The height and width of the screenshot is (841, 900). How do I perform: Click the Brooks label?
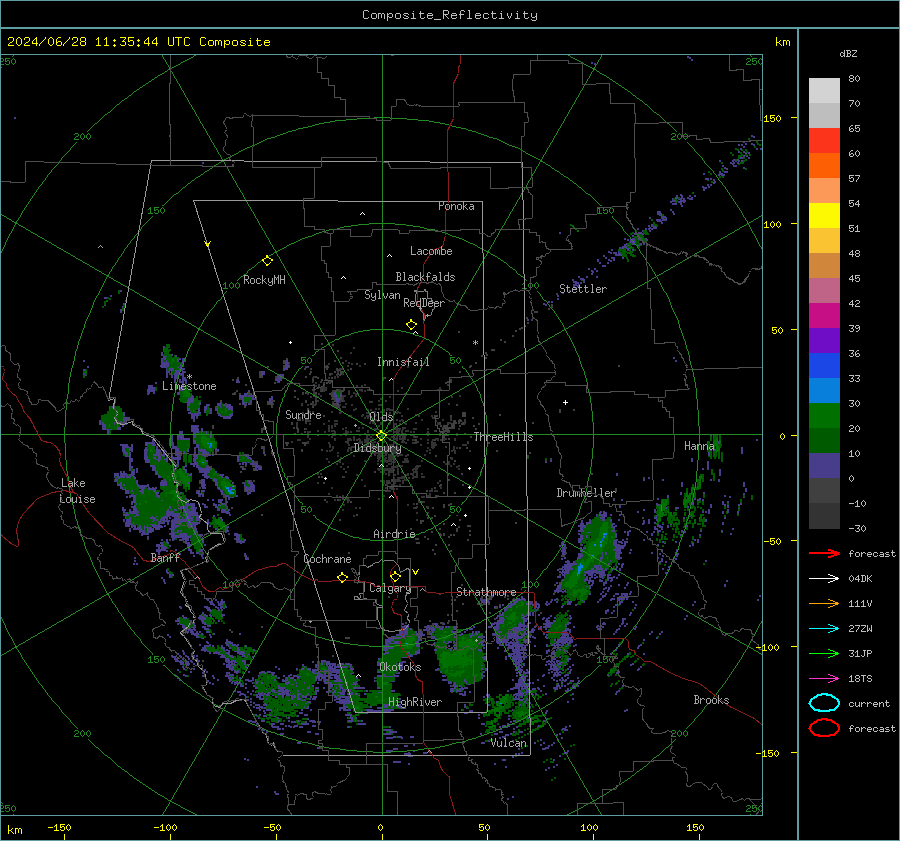(x=711, y=700)
